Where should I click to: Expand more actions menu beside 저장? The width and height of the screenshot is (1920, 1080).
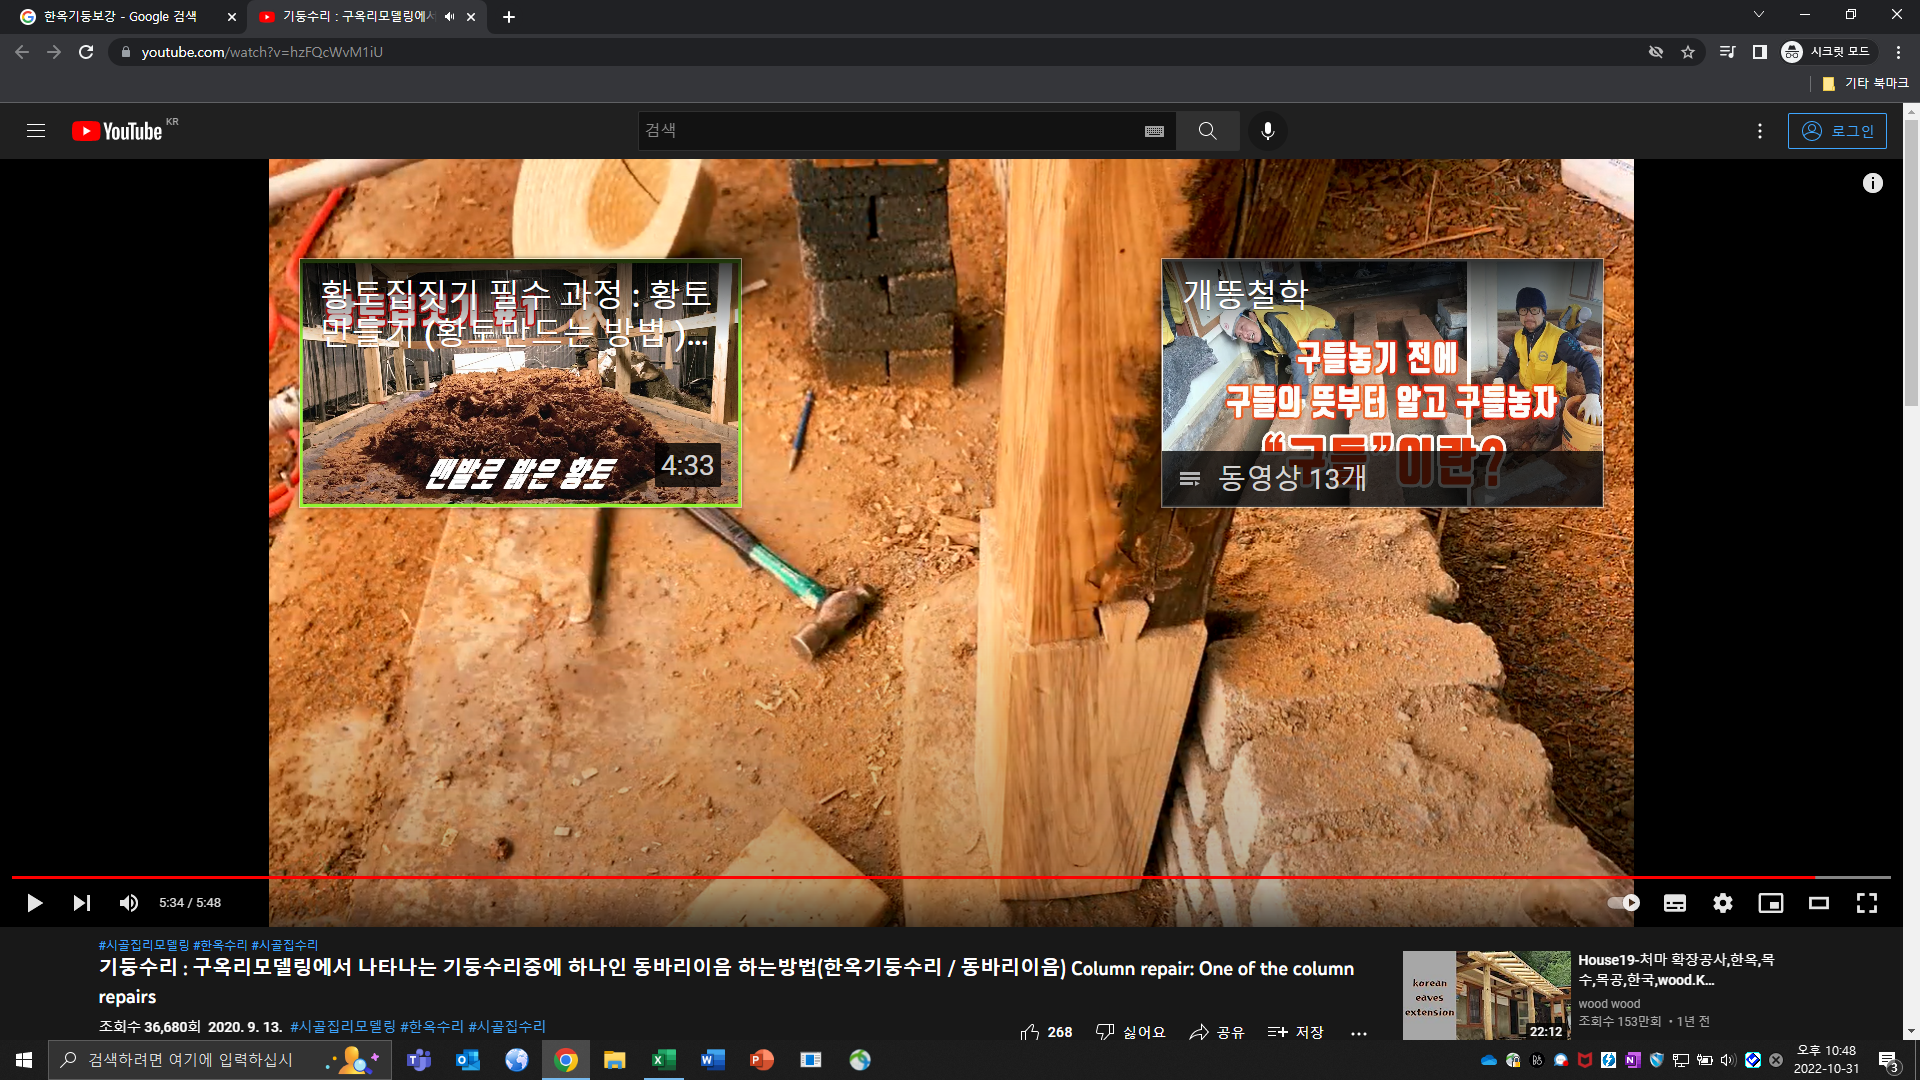[x=1358, y=1033]
